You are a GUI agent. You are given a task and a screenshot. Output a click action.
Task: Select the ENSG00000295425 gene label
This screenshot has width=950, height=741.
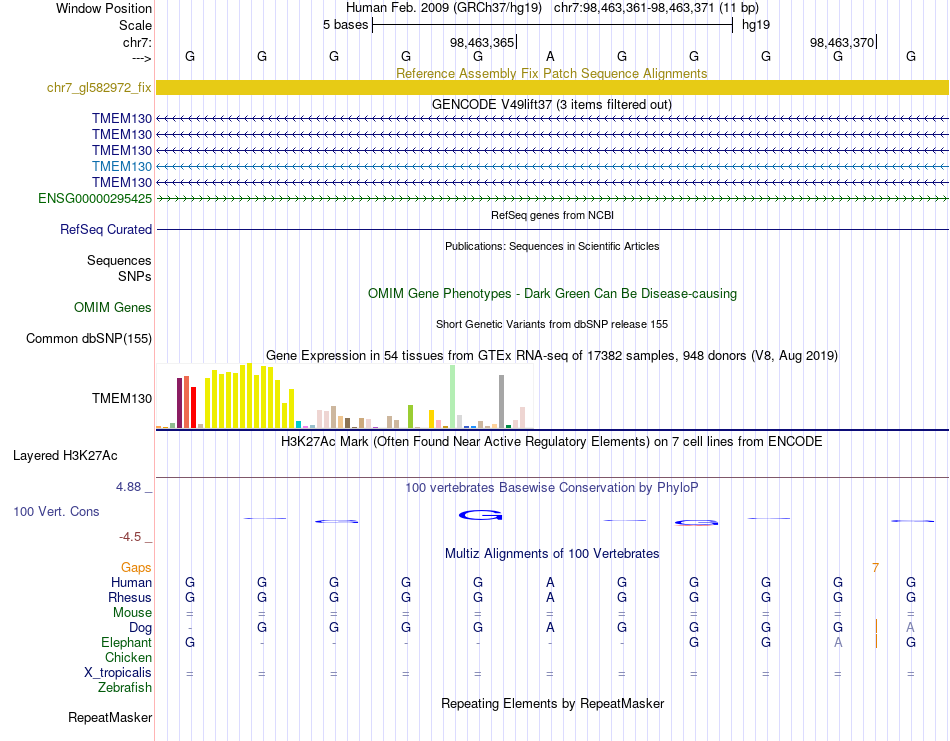(95, 199)
